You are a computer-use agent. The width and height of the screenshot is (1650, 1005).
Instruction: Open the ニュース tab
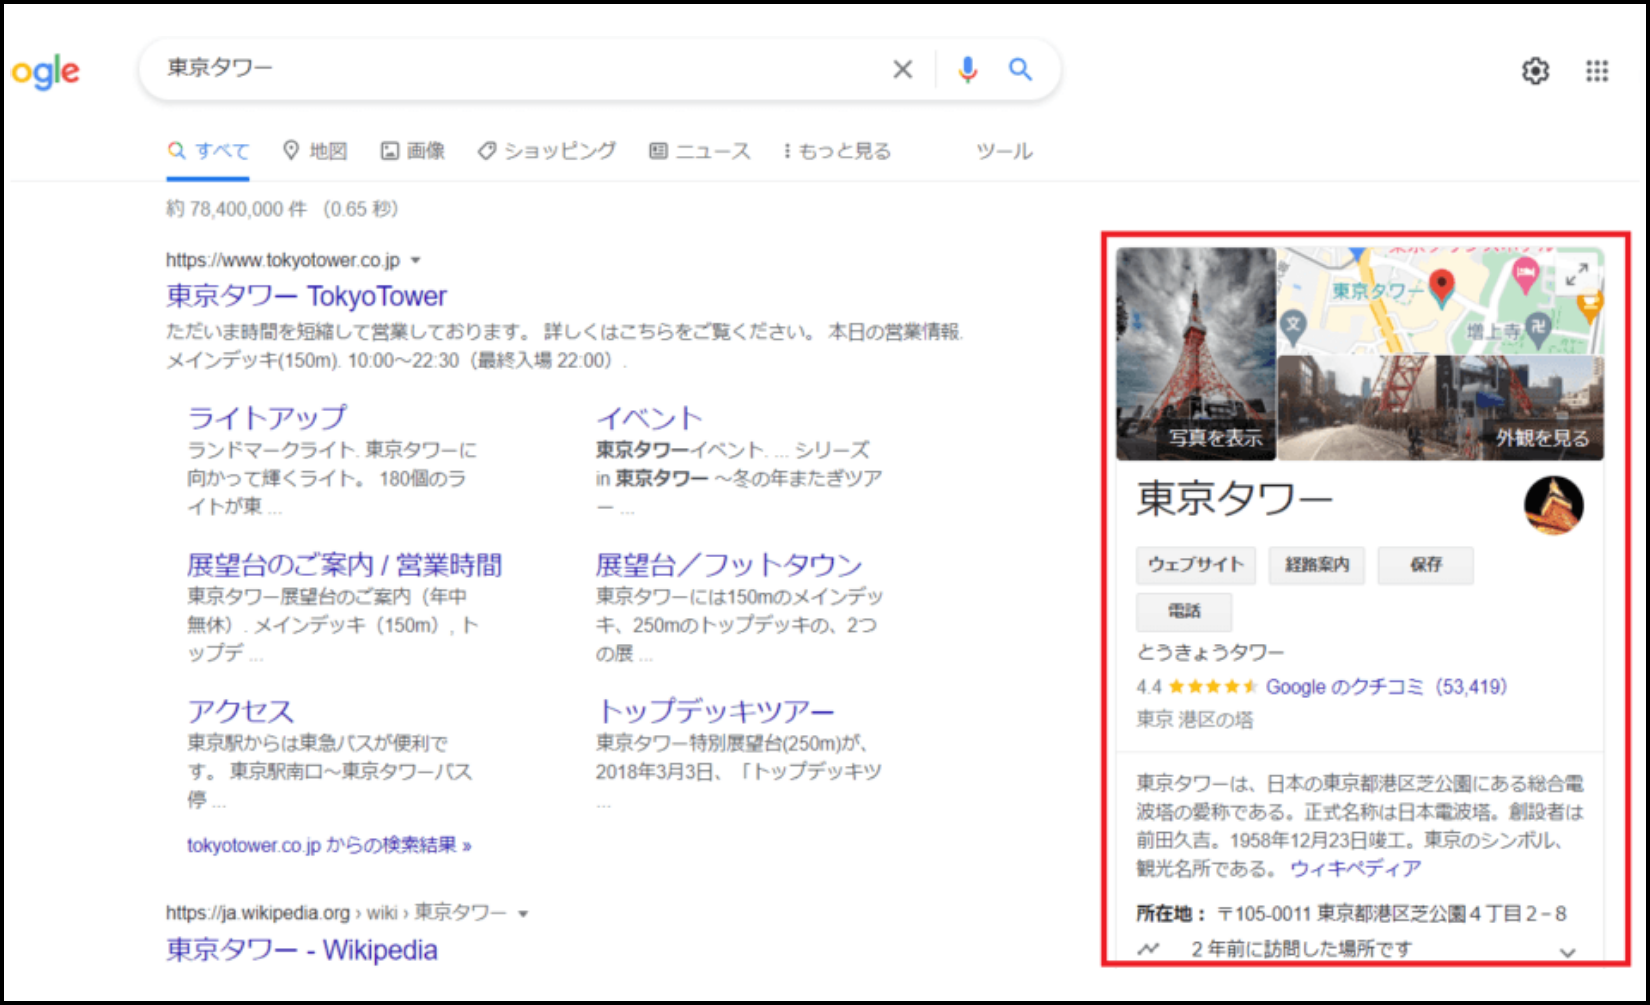(x=700, y=151)
